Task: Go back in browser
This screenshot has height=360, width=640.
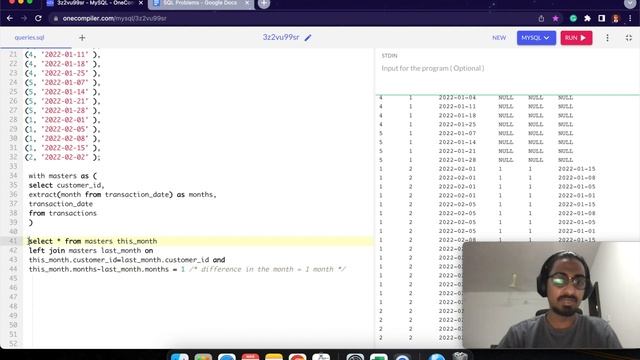Action: click(10, 18)
